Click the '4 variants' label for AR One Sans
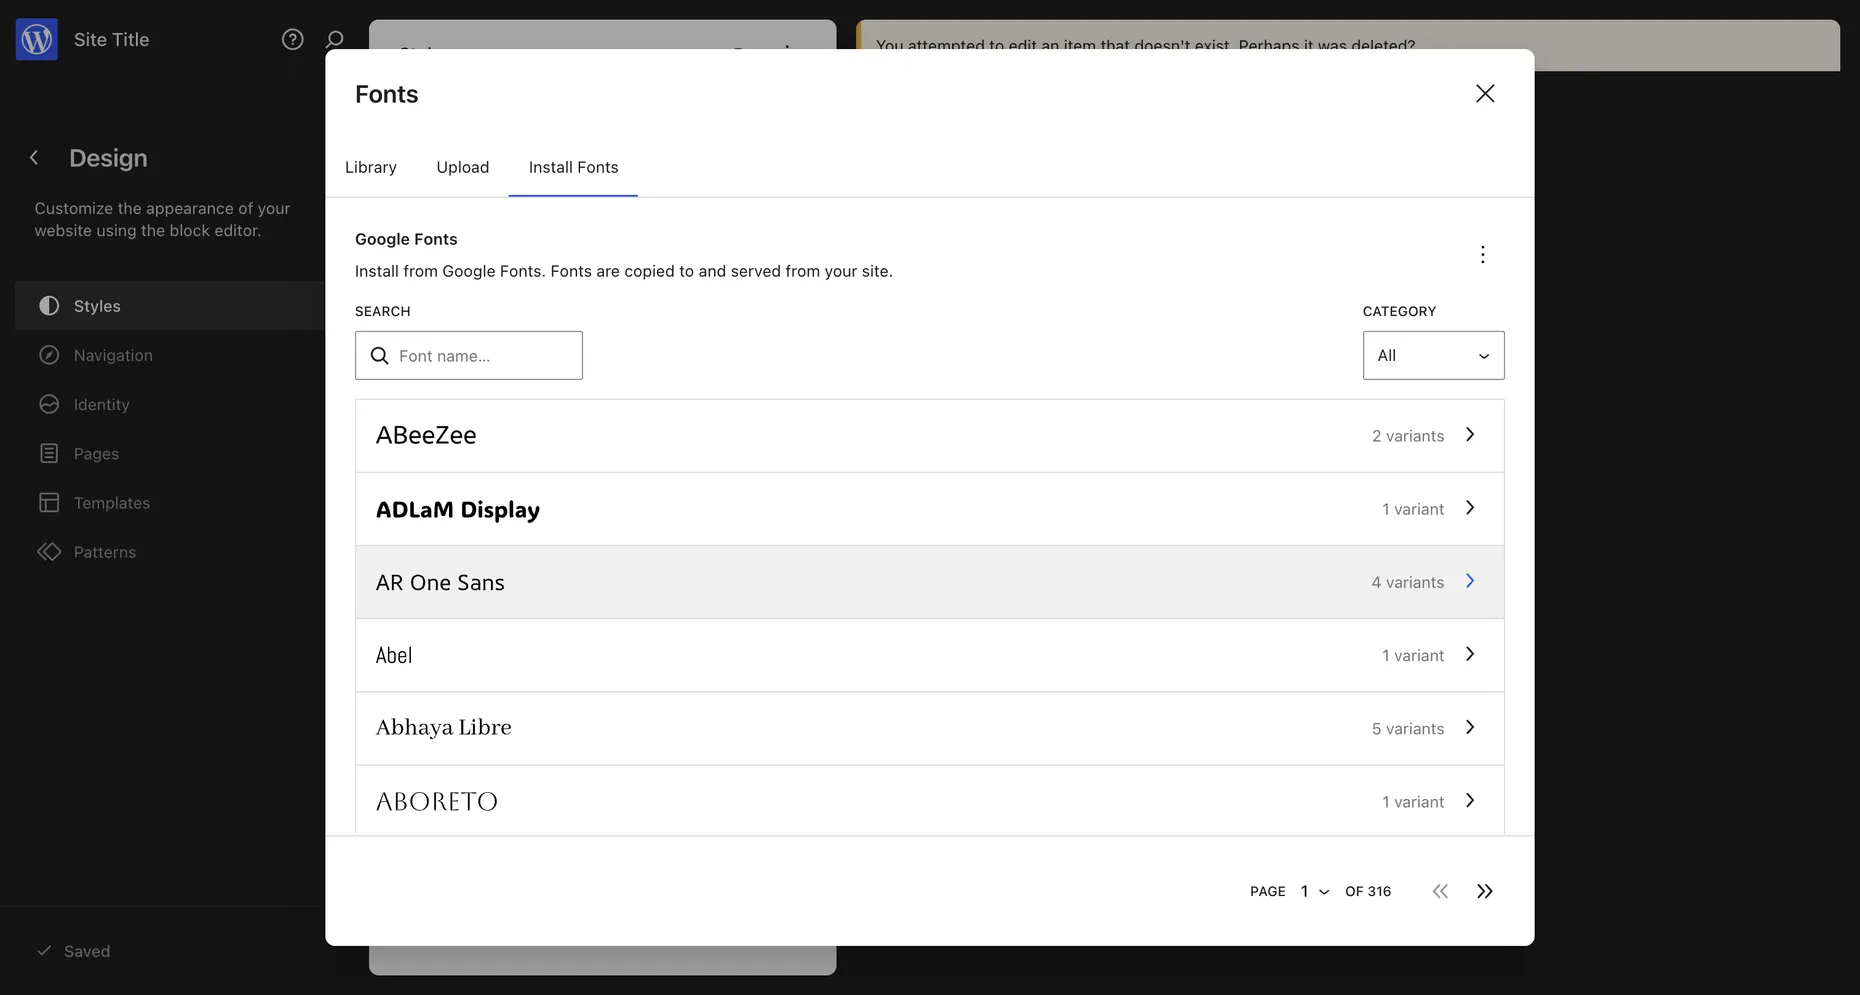 1408,582
